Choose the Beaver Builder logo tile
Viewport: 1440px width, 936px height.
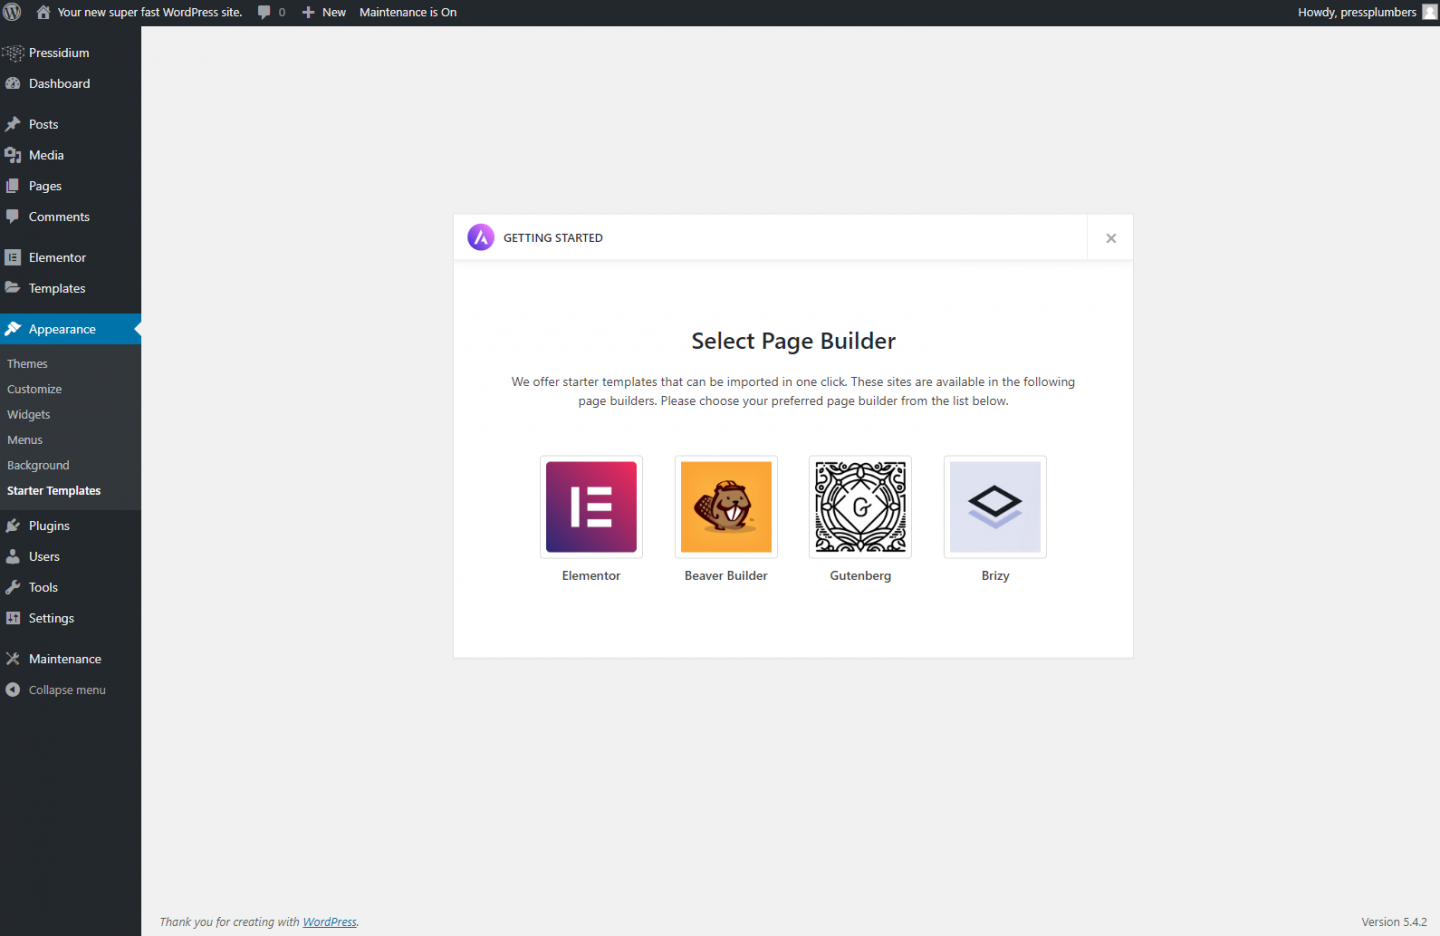click(x=726, y=507)
